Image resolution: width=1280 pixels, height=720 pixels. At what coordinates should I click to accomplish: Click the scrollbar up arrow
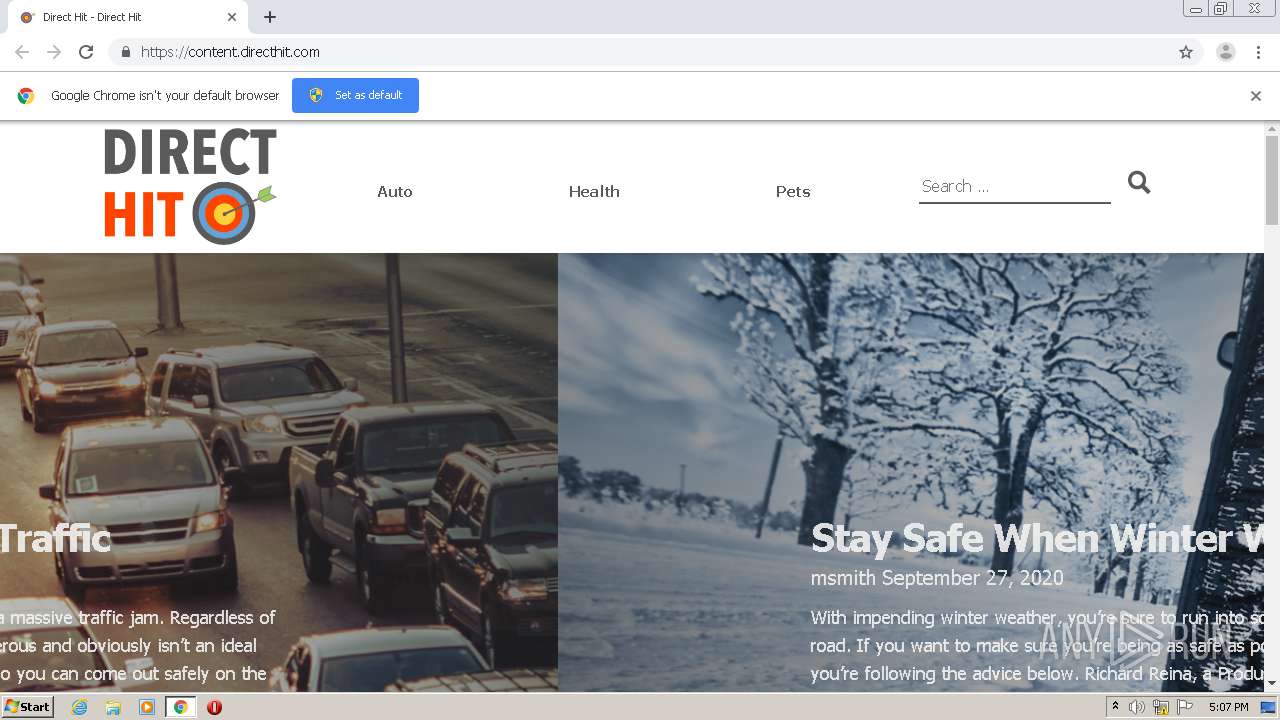pos(1272,129)
